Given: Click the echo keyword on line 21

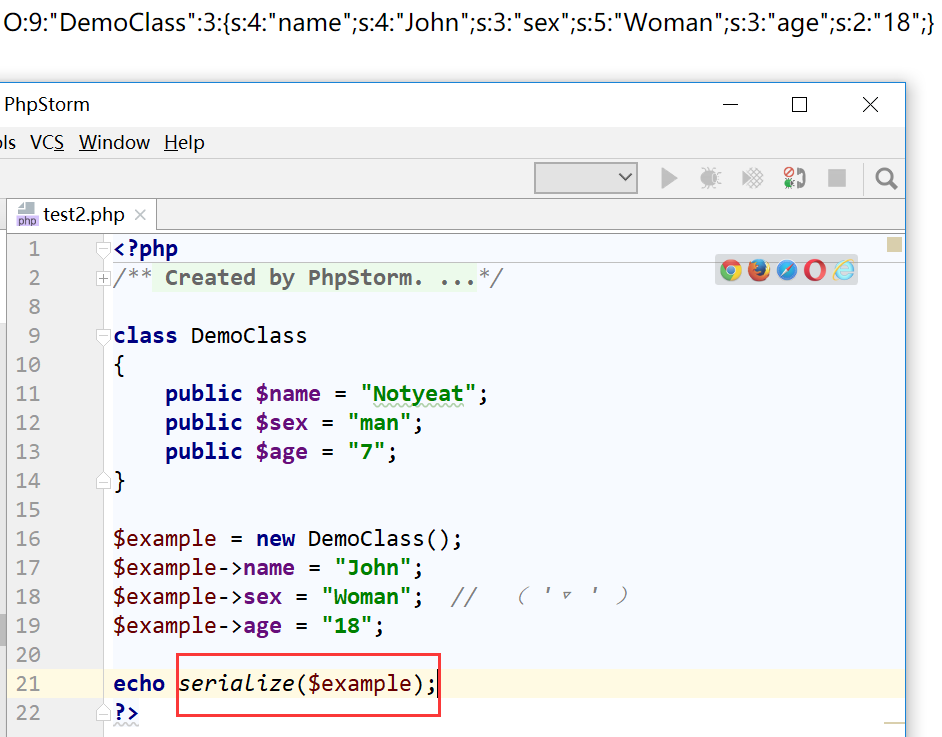Looking at the screenshot, I should pyautogui.click(x=139, y=684).
